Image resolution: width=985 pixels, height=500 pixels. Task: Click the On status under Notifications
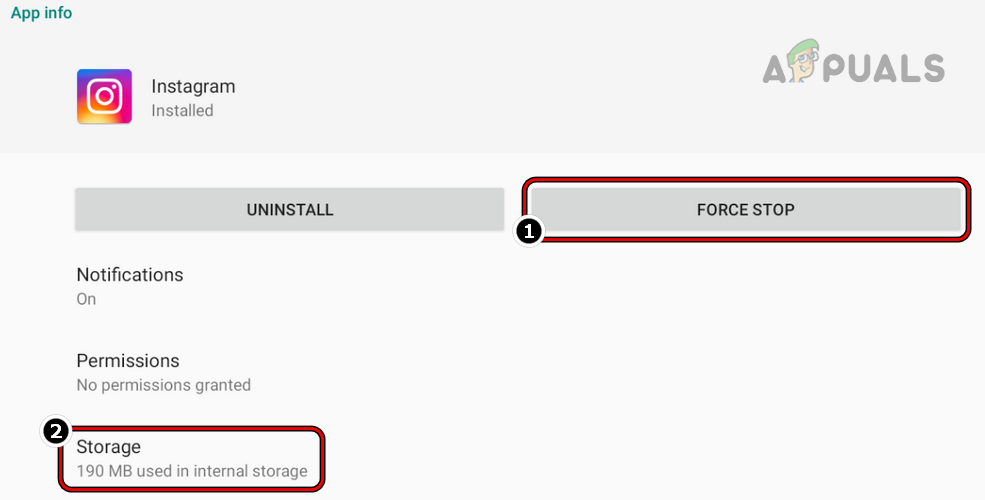click(86, 299)
